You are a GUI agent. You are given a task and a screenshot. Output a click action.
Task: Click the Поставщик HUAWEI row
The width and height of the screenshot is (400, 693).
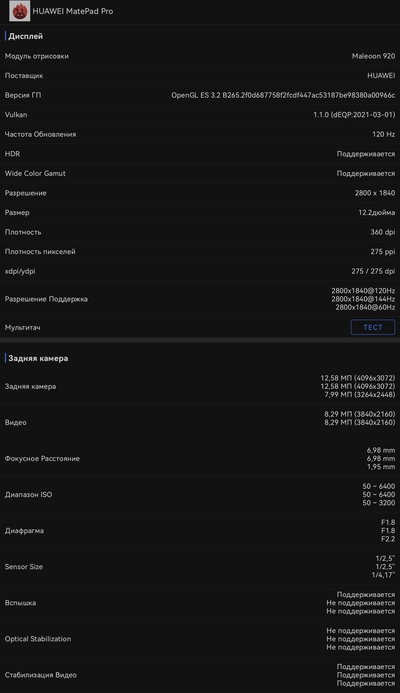200,76
